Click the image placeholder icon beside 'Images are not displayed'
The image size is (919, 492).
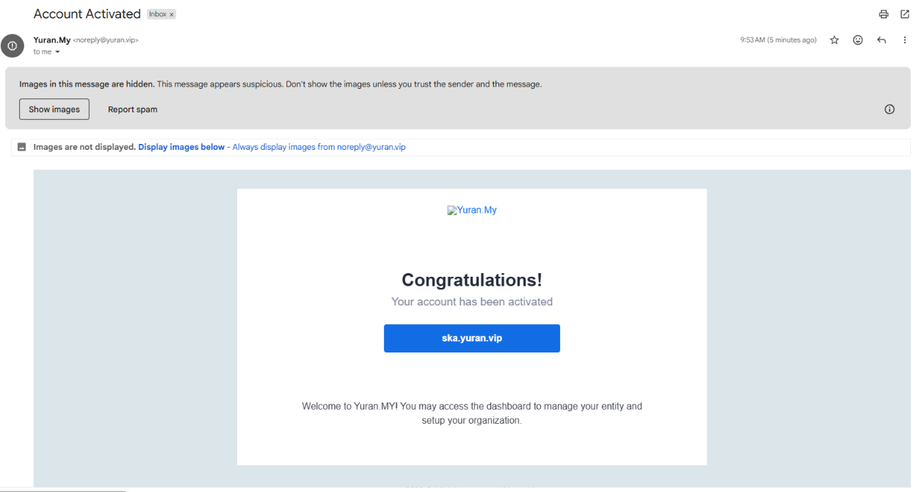(x=22, y=147)
